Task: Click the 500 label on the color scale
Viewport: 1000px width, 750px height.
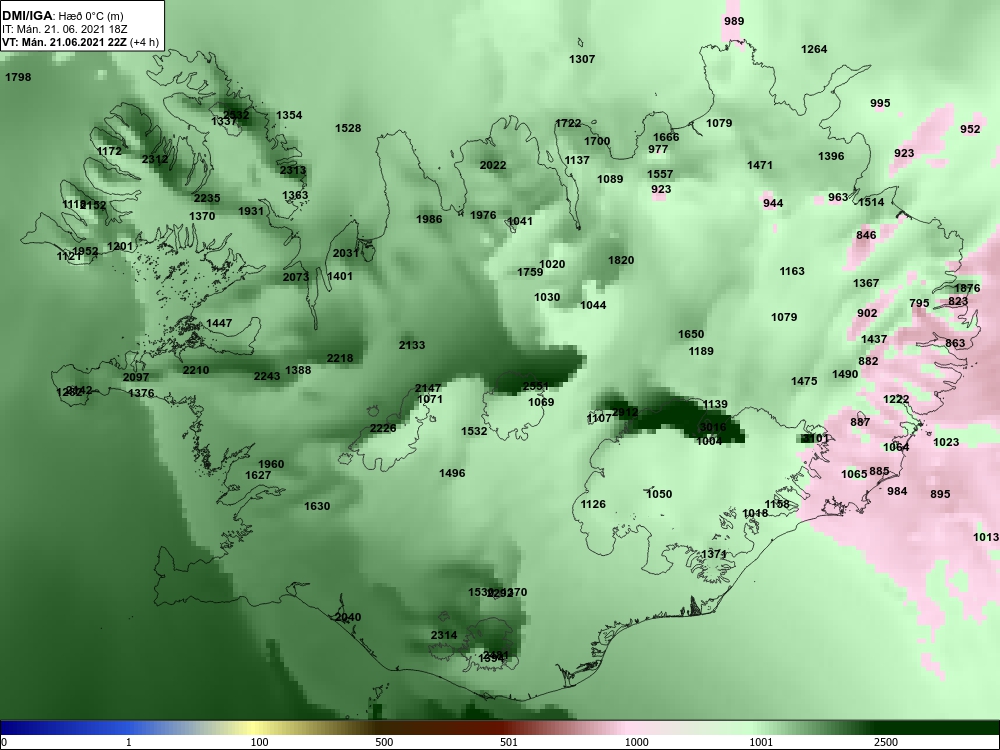Action: pyautogui.click(x=384, y=742)
